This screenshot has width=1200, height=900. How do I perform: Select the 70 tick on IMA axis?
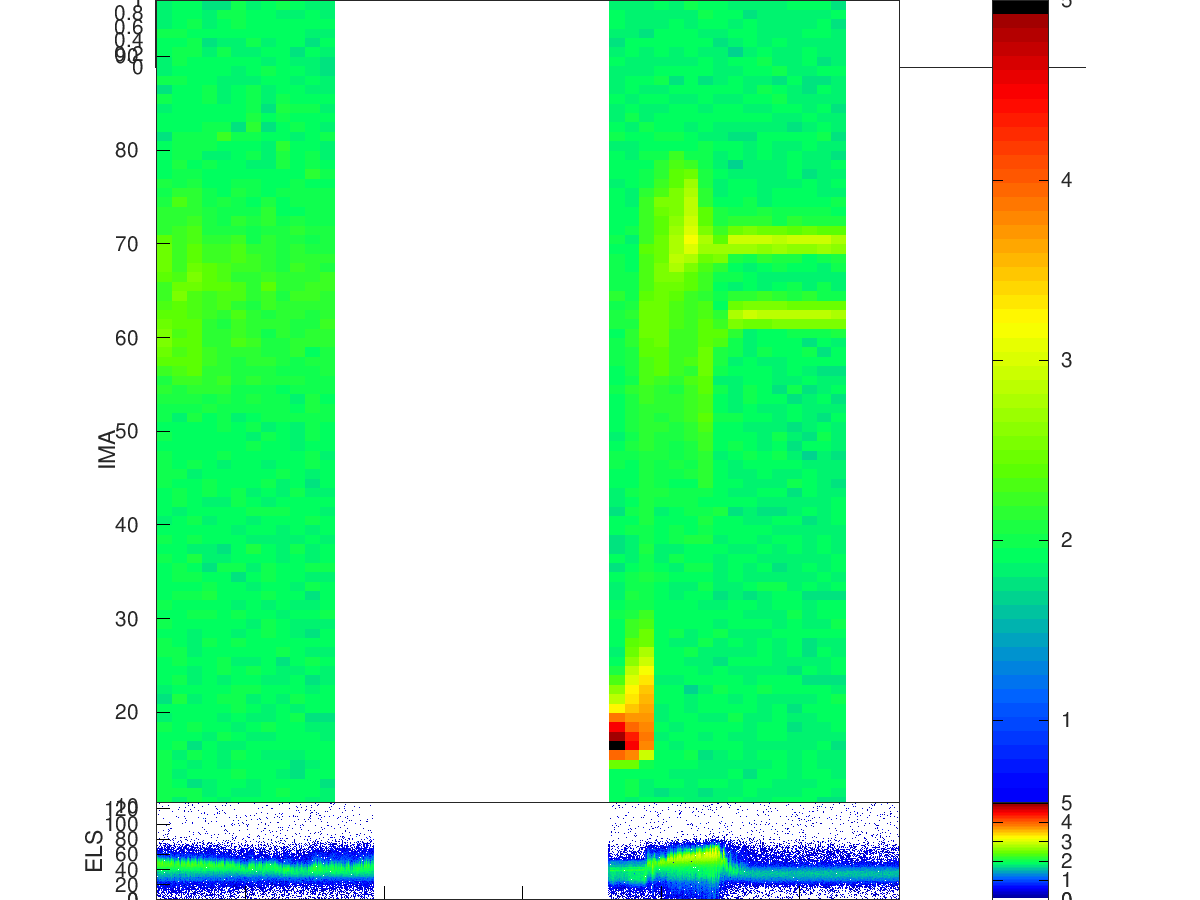(x=126, y=243)
